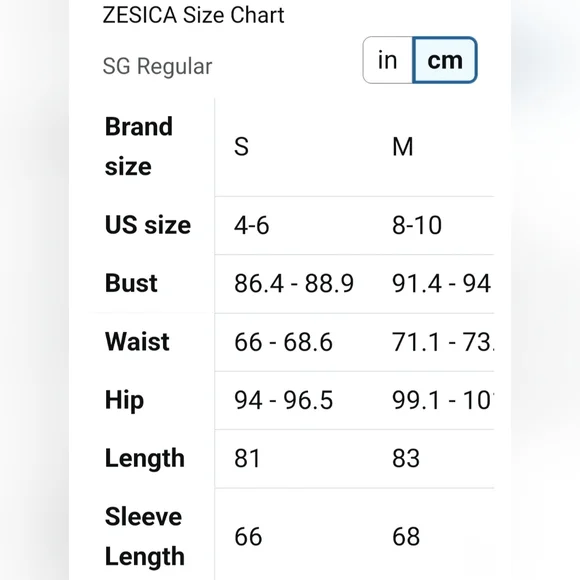This screenshot has width=580, height=580.
Task: Select the S brand size column header
Action: tap(242, 147)
